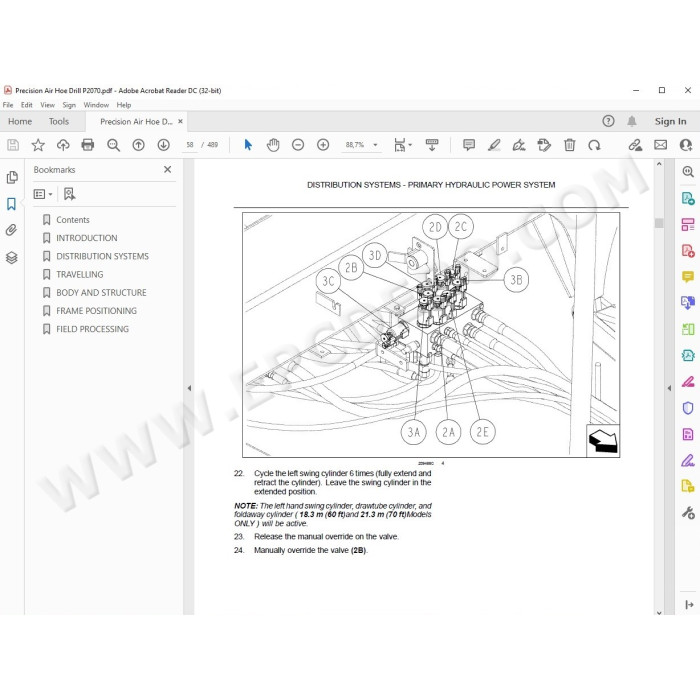Send file by email envelope icon
The width and height of the screenshot is (700, 700).
click(661, 145)
